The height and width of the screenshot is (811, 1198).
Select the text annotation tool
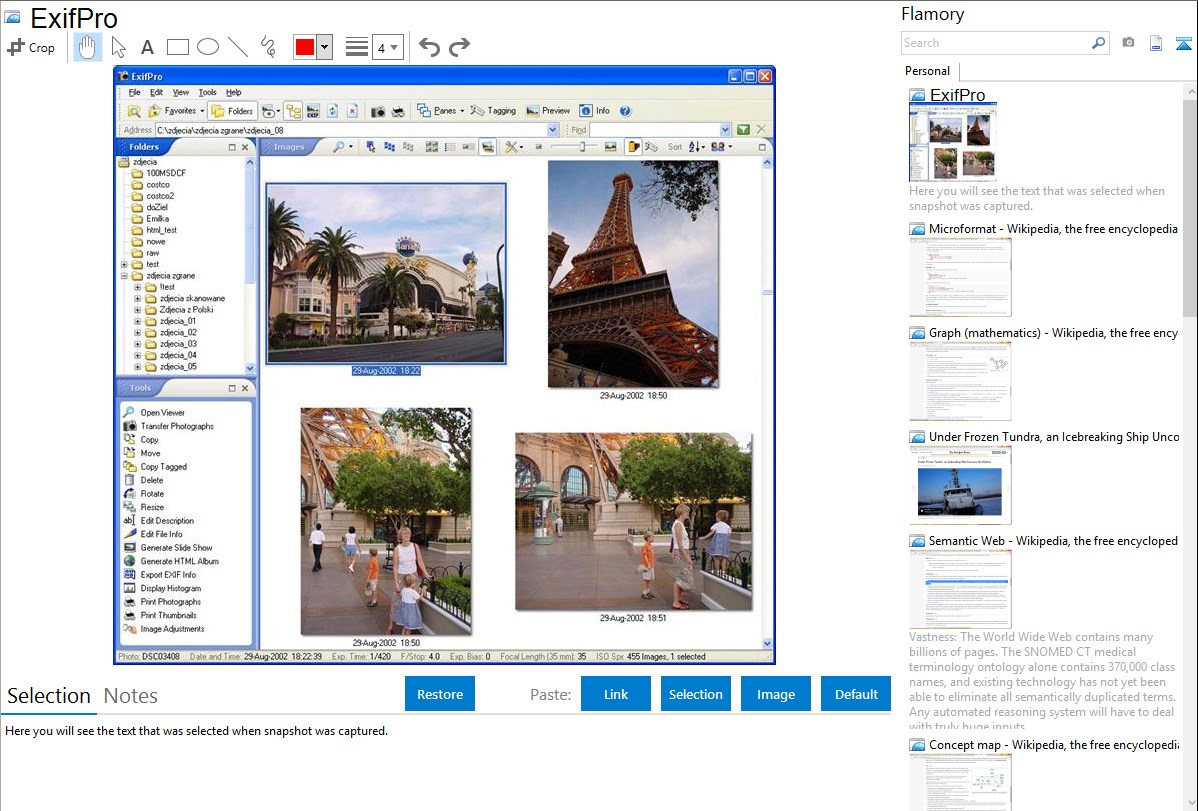point(147,47)
